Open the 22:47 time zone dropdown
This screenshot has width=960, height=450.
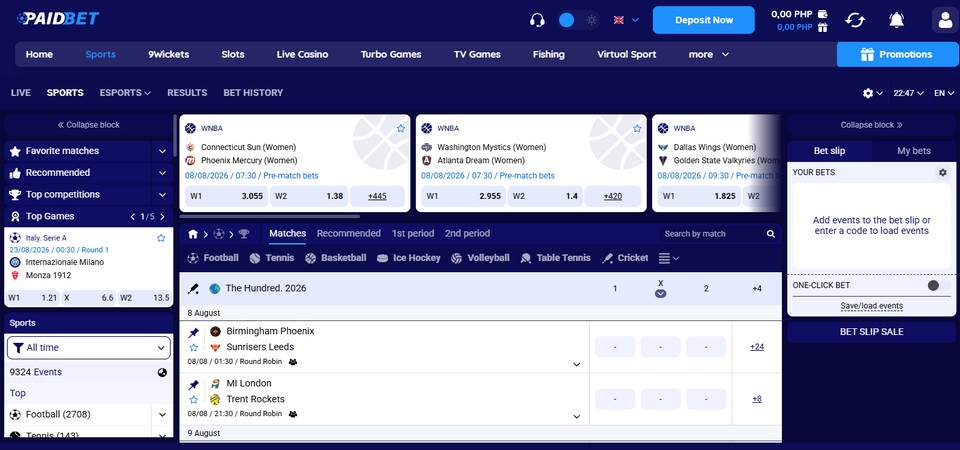(x=908, y=93)
